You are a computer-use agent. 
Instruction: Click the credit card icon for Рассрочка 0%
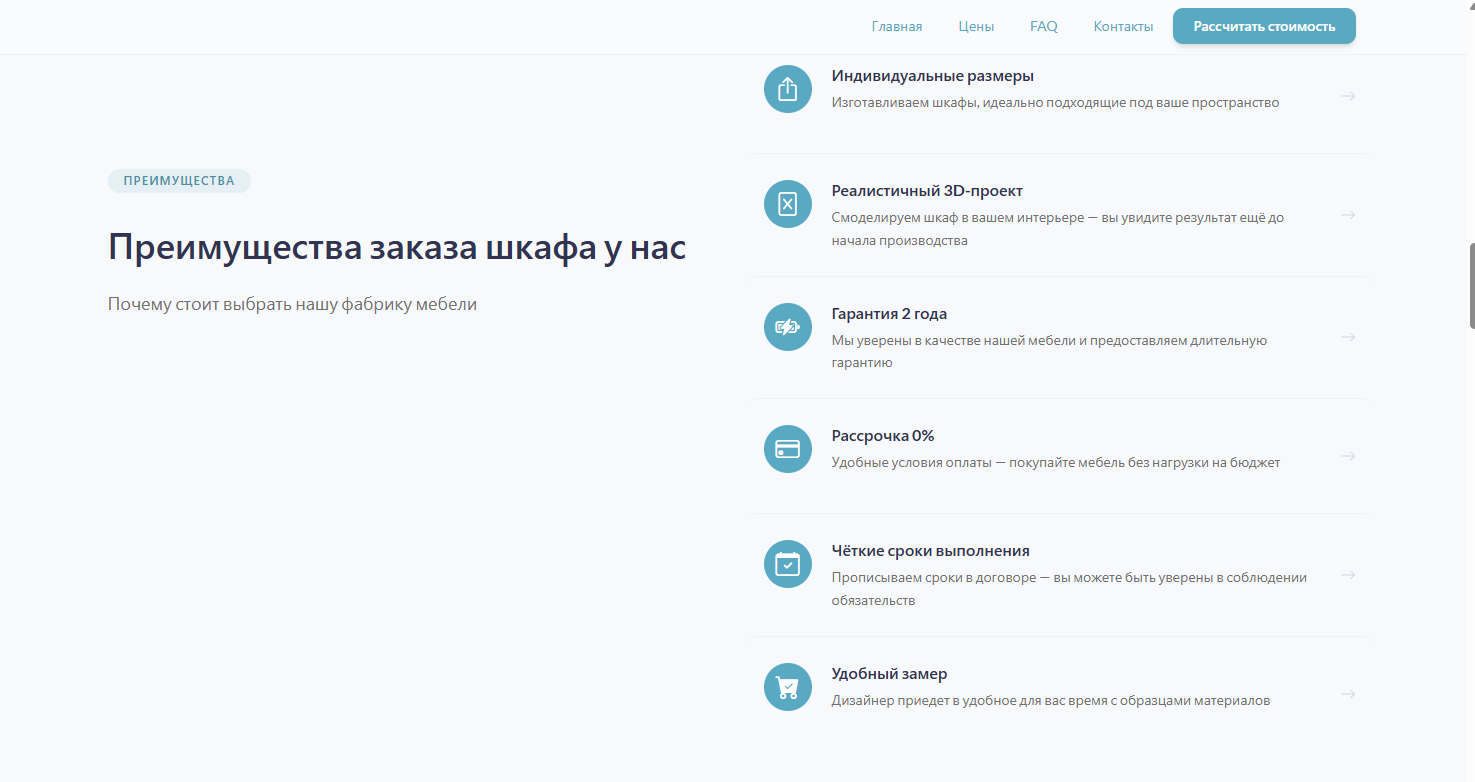(787, 449)
